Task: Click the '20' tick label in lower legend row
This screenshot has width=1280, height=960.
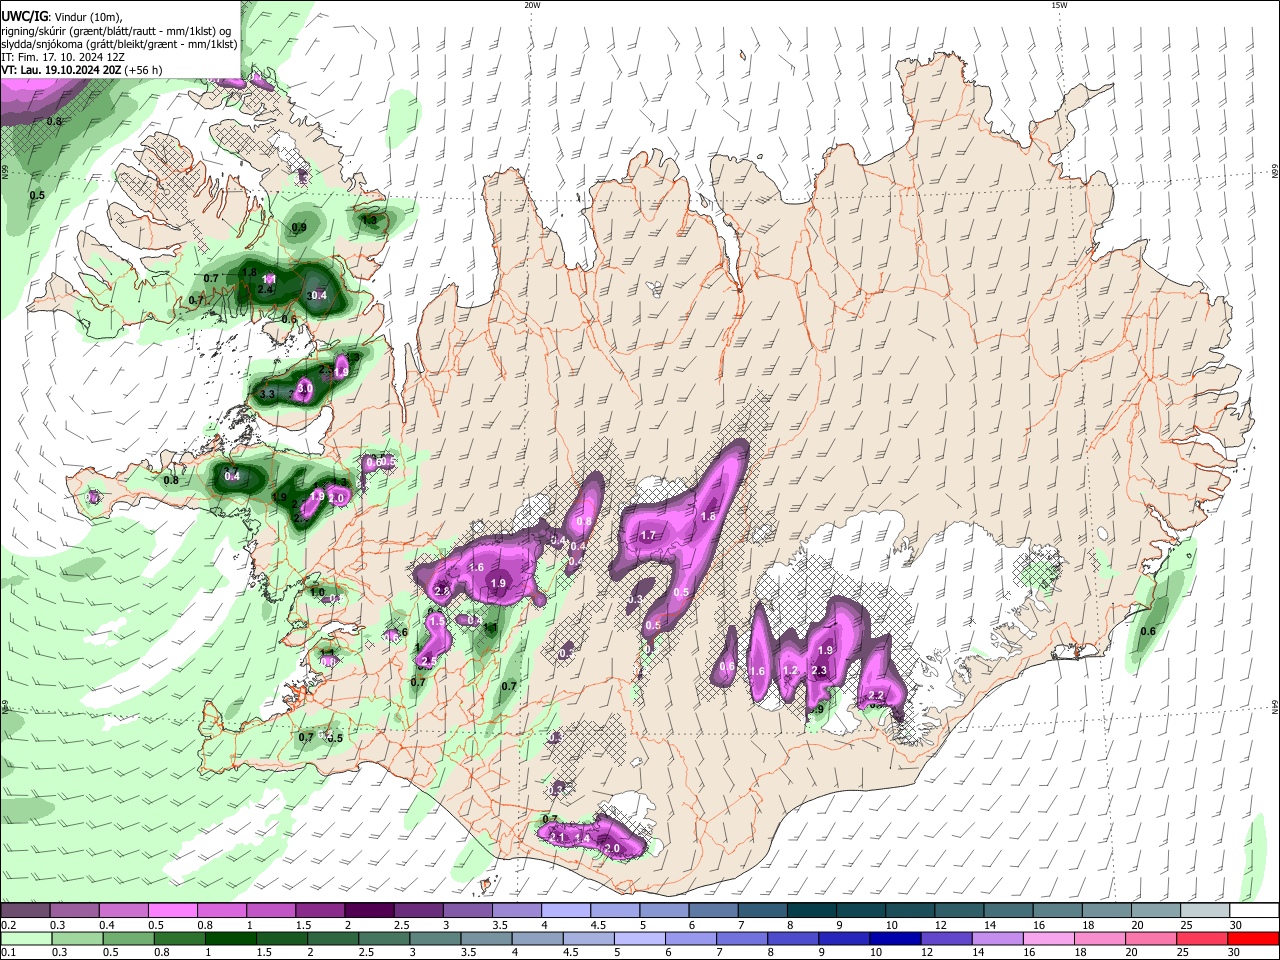Action: [1133, 953]
